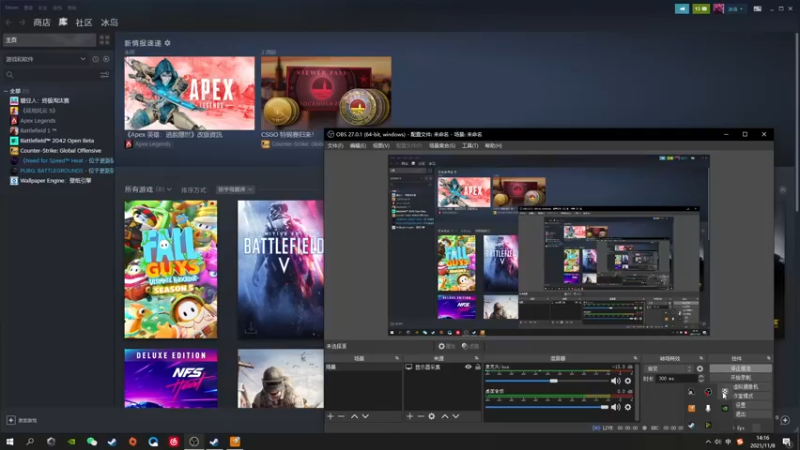Click the NVIDIA icon in the tray overflow popup
800x450 pixels.
pyautogui.click(x=725, y=408)
